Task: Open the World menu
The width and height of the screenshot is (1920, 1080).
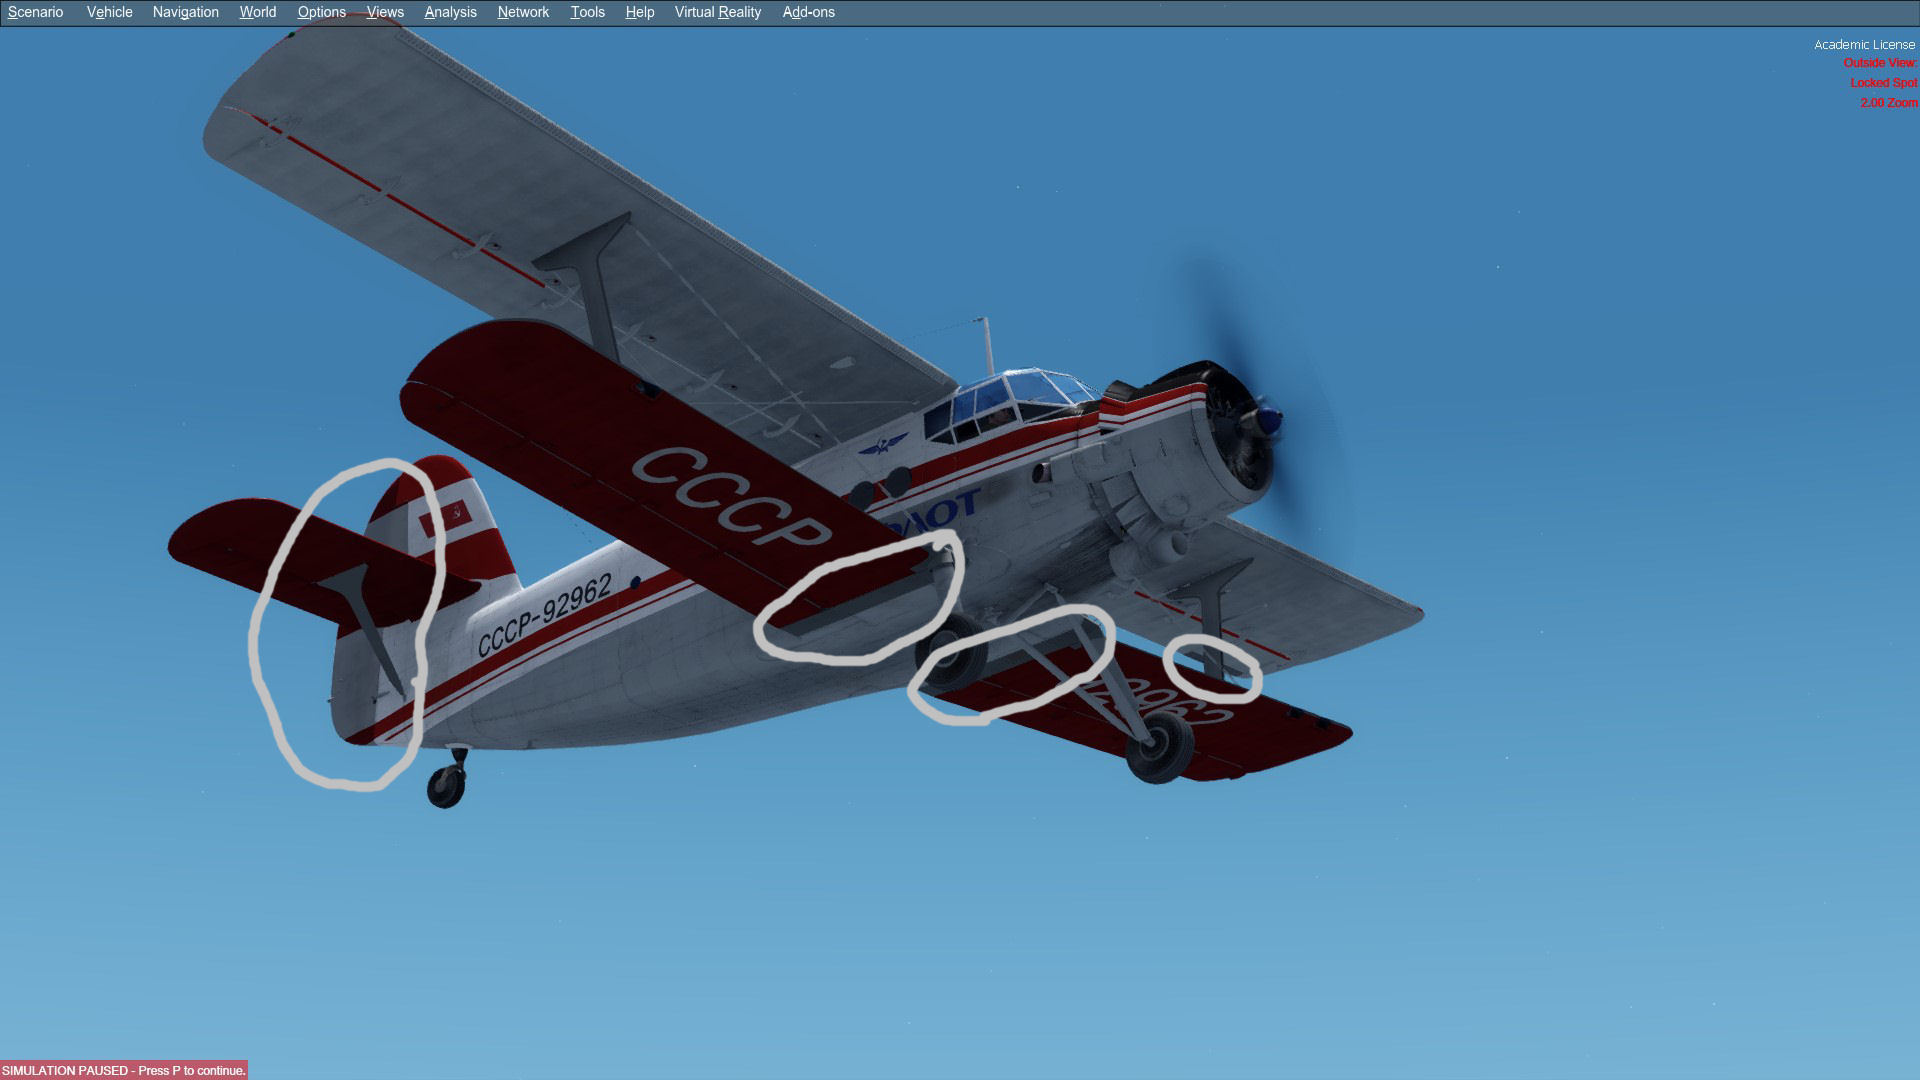Action: (257, 12)
